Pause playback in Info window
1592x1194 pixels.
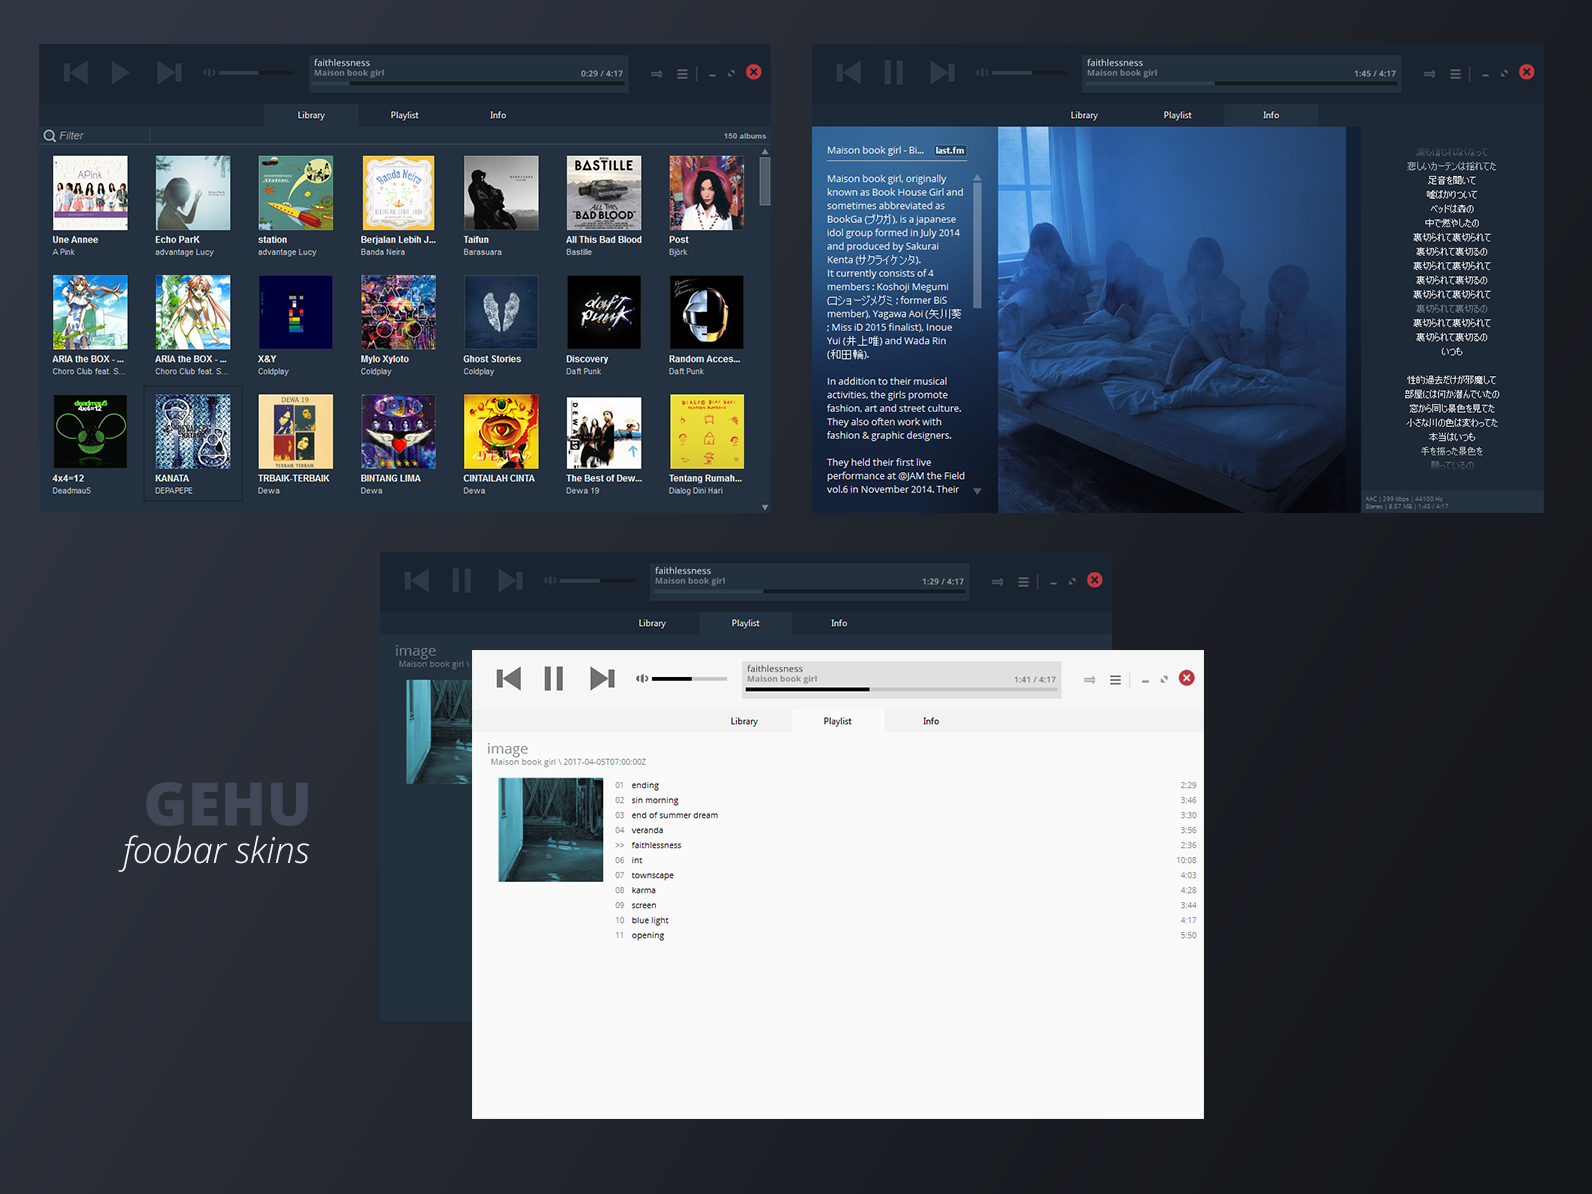point(893,72)
